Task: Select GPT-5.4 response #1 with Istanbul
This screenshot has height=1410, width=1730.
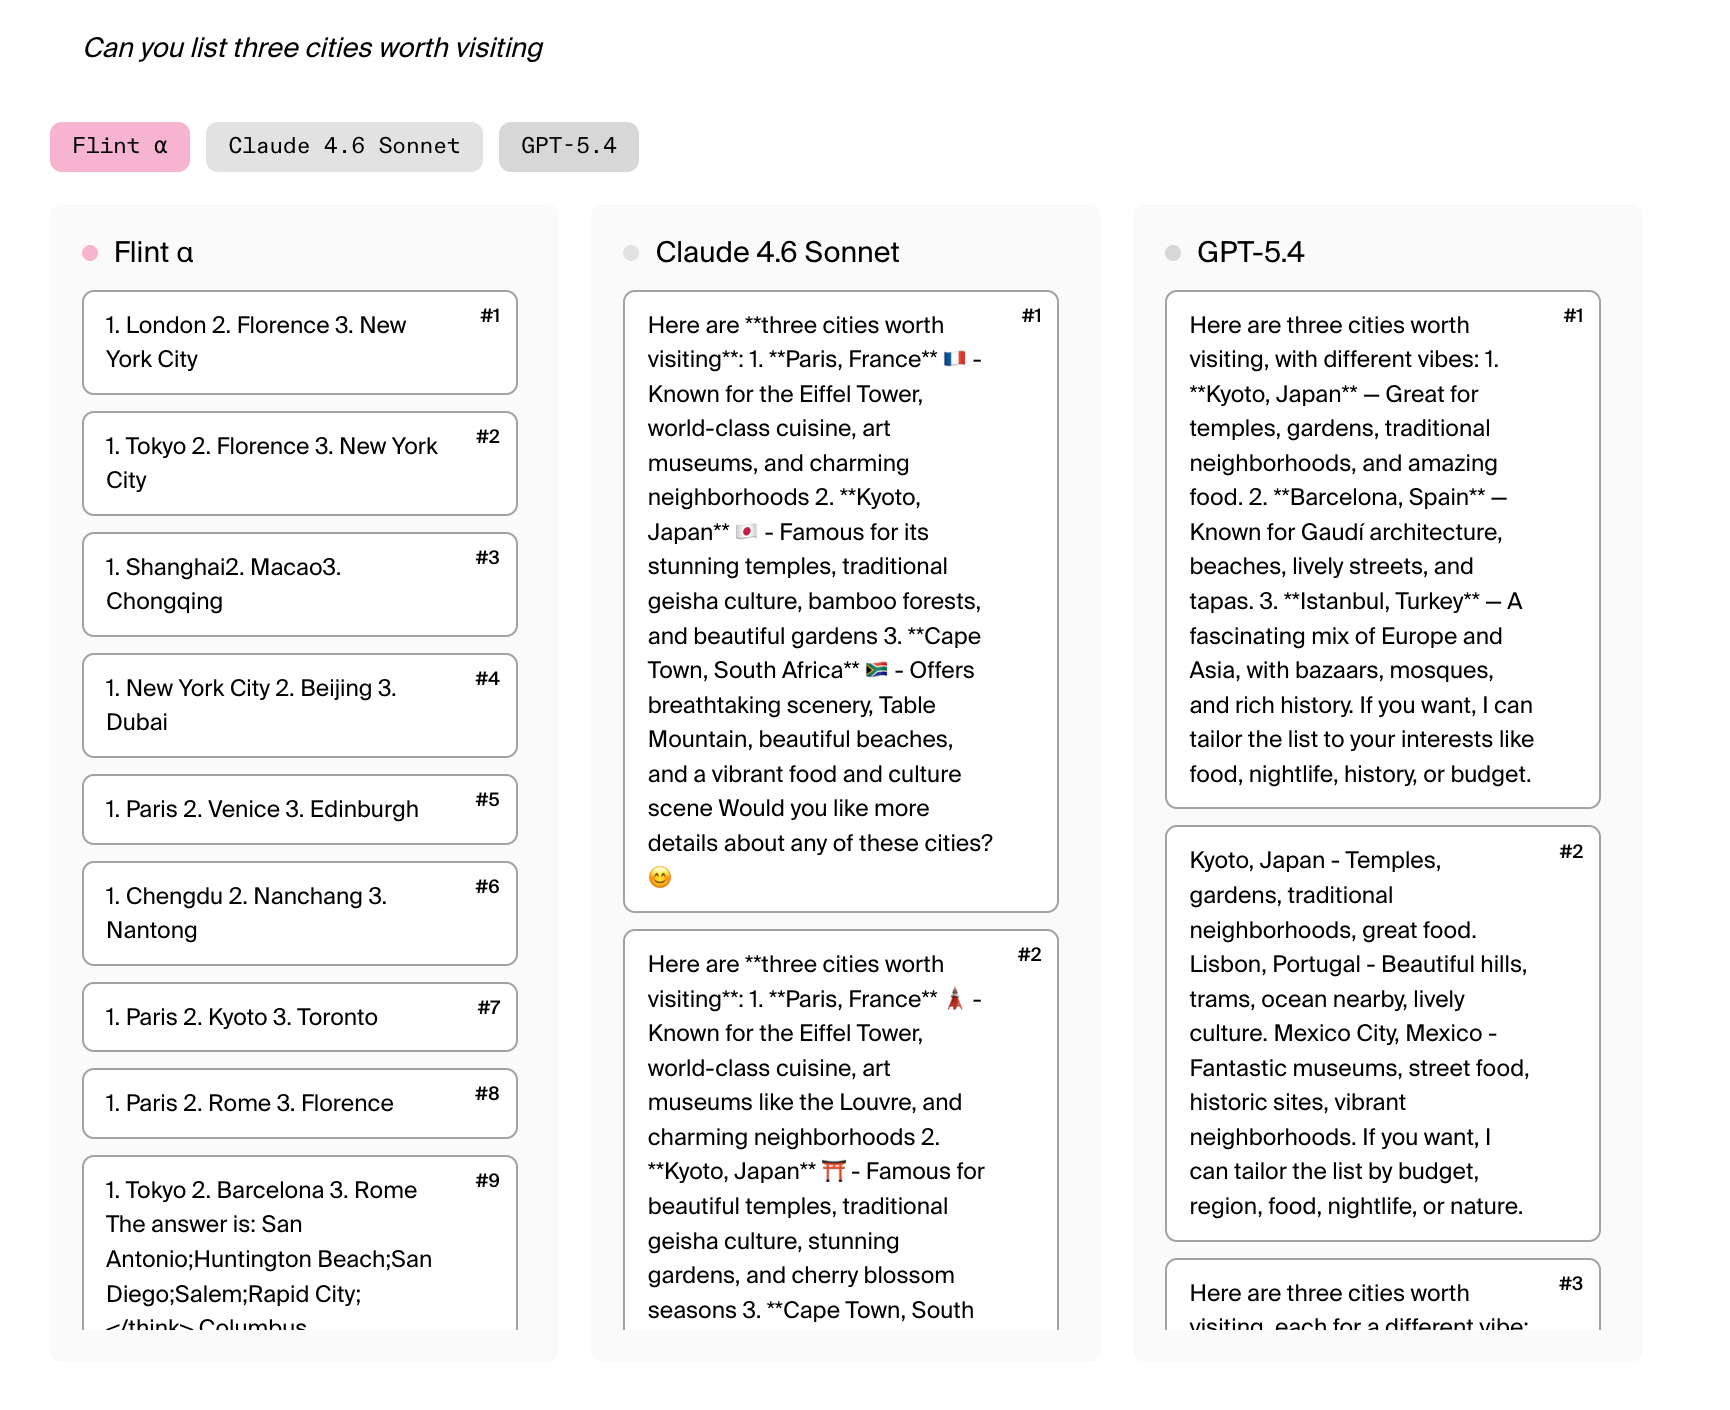Action: tap(1383, 550)
